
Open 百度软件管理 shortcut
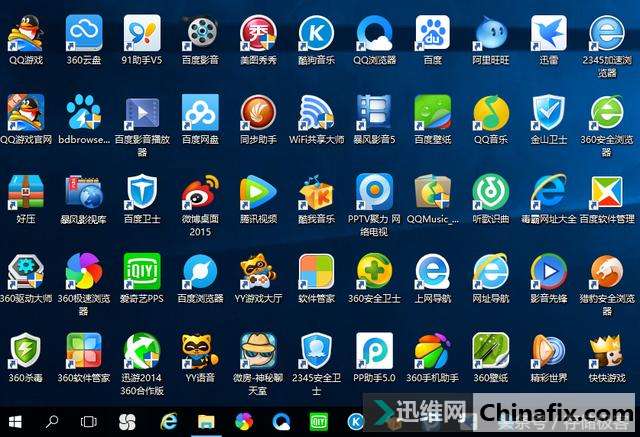tap(607, 192)
